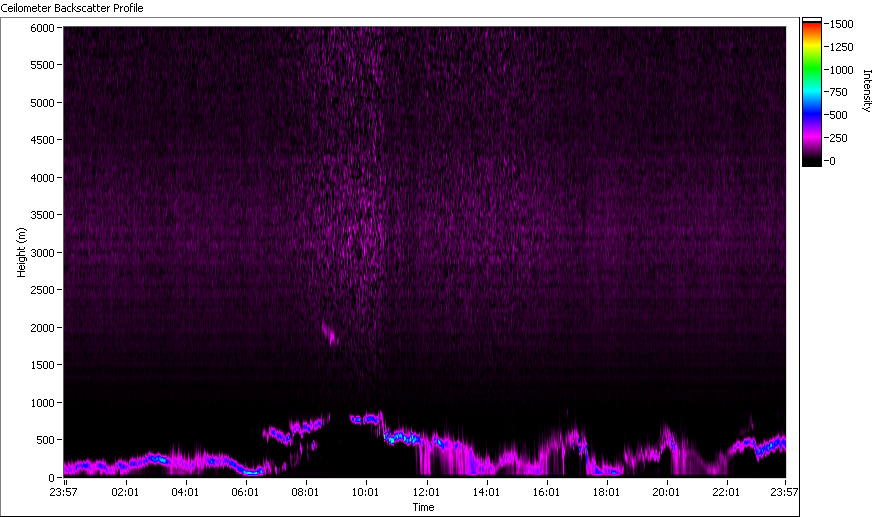Click the Intensity color scale label
The image size is (876, 517).
[867, 91]
